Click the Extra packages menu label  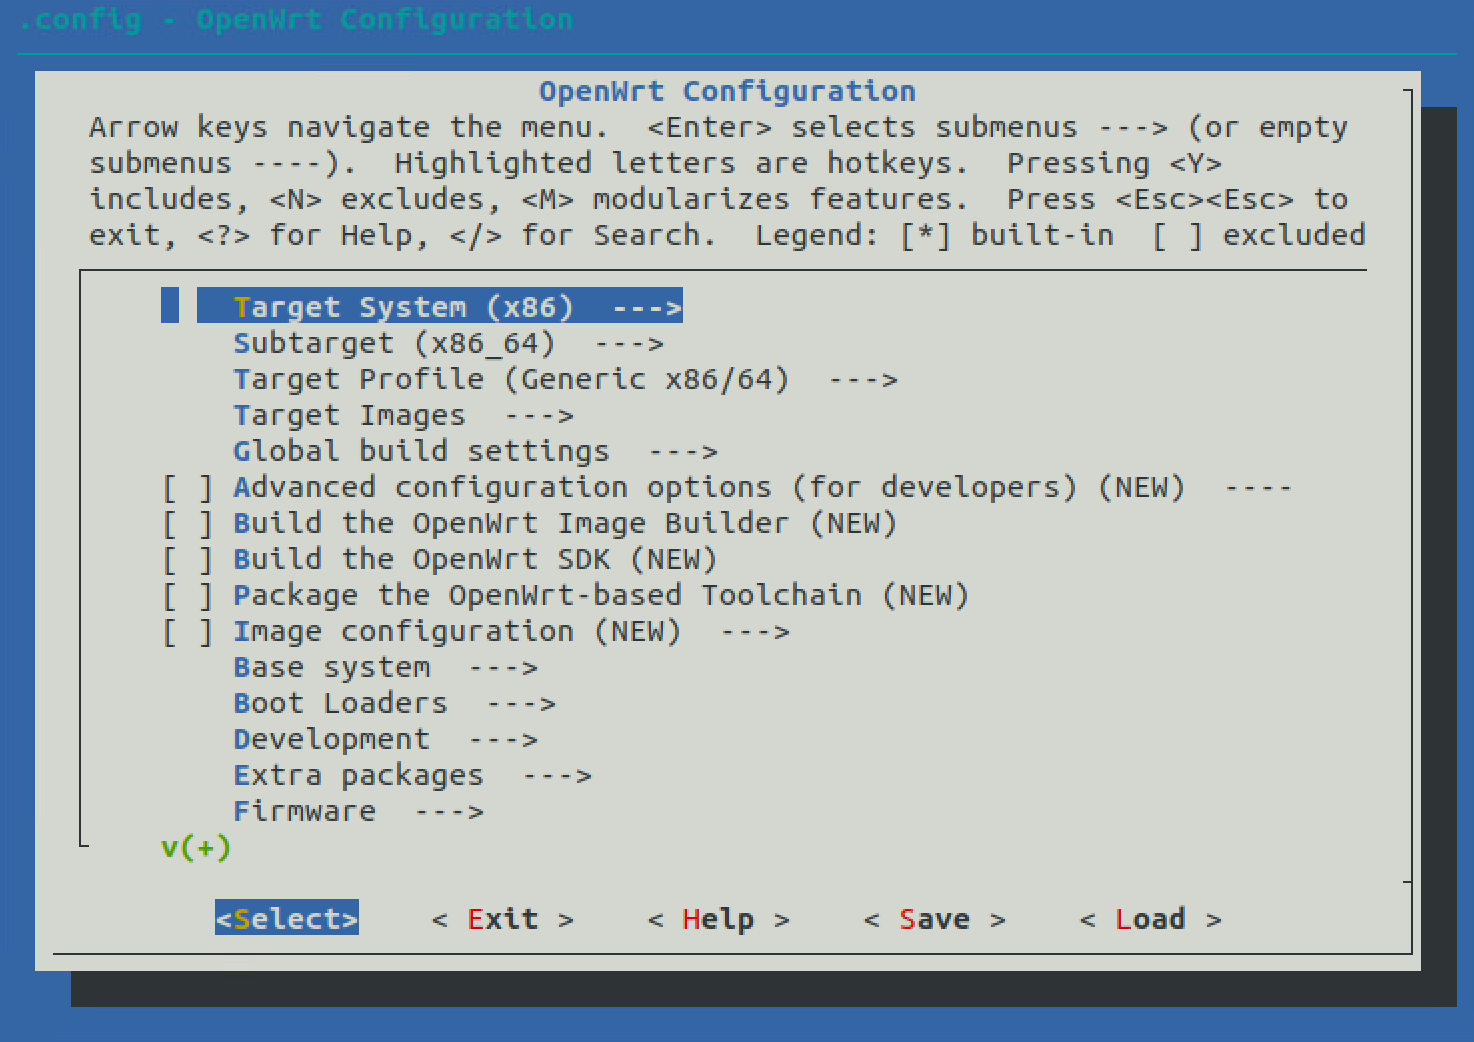pos(358,775)
